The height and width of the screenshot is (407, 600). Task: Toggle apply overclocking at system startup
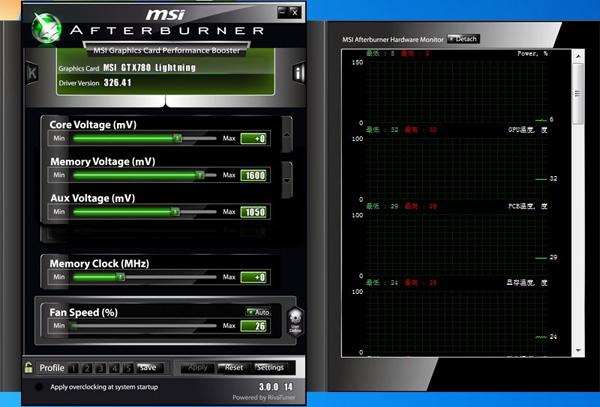(x=39, y=387)
